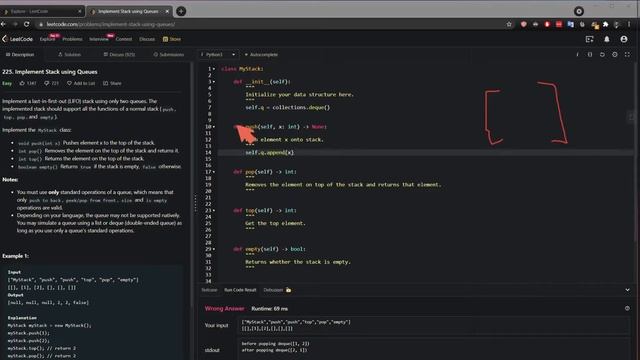The height and width of the screenshot is (360, 640).
Task: Switch to the Submissions tab
Action: [169, 54]
